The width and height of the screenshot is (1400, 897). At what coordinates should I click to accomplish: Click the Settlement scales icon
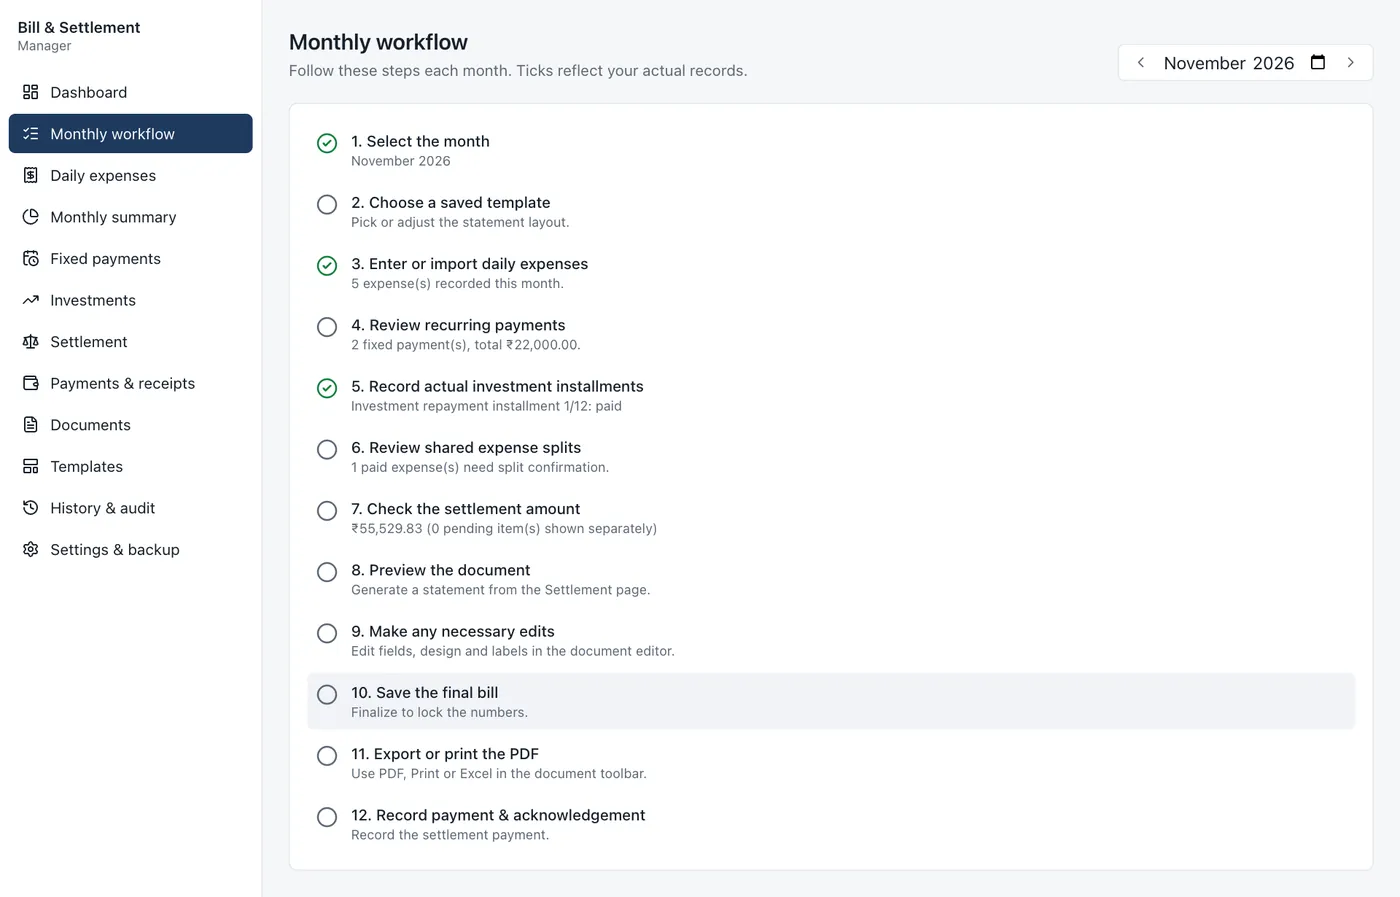coord(31,342)
